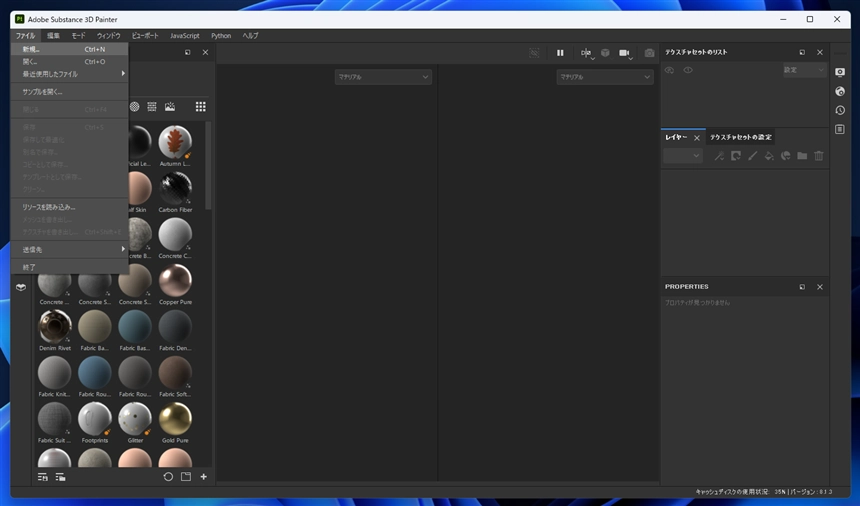Open the camera selection video icon
The image size is (860, 506).
click(624, 53)
